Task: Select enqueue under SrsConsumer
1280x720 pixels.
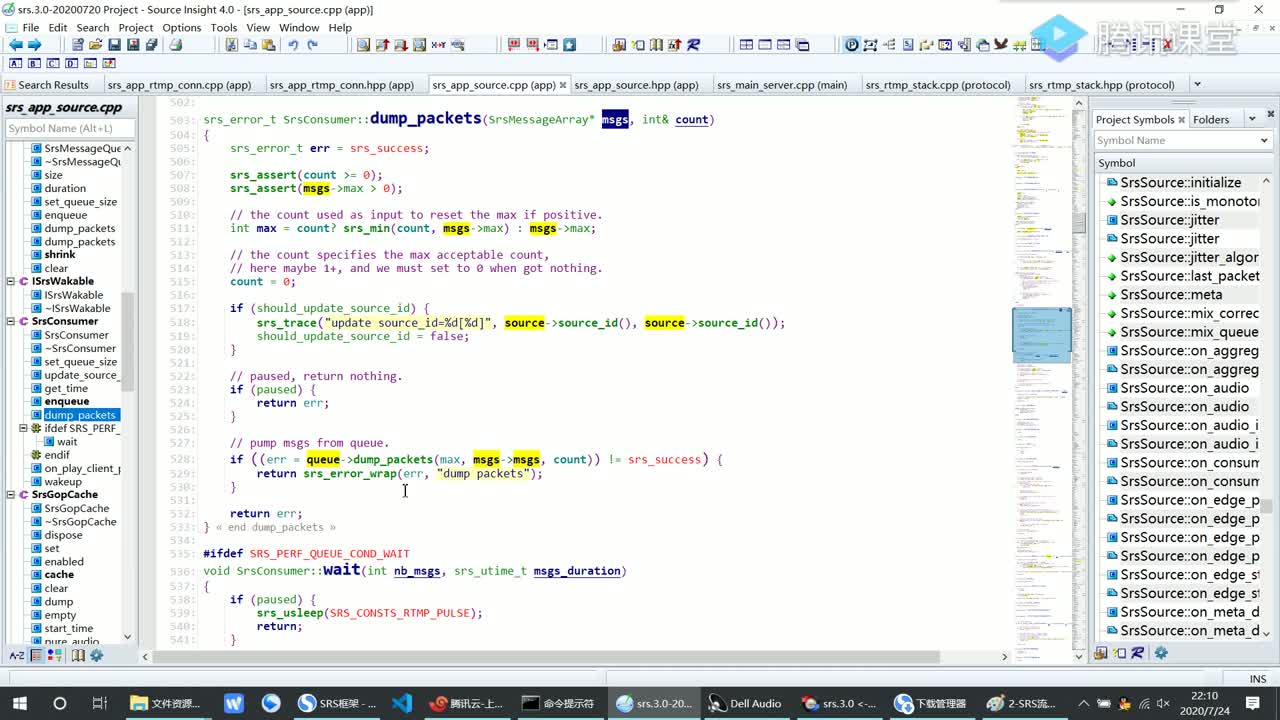Action: [x=67, y=401]
